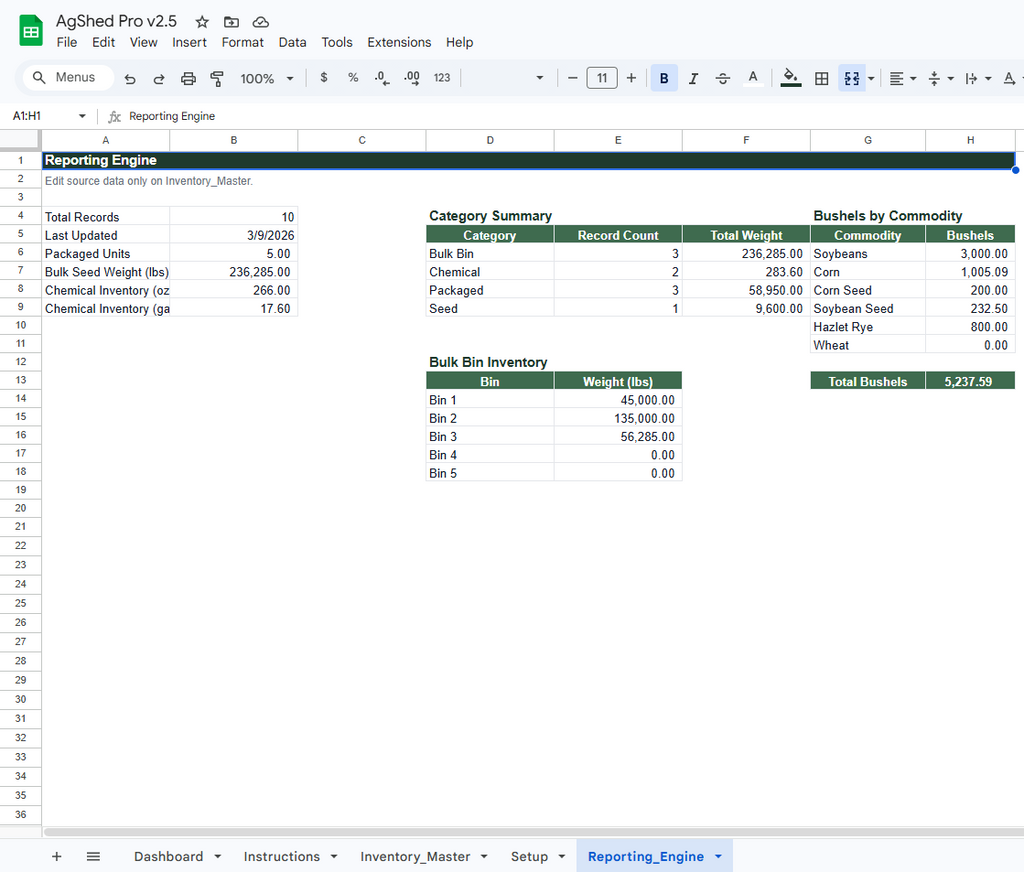Apply percent format icon

tap(352, 77)
